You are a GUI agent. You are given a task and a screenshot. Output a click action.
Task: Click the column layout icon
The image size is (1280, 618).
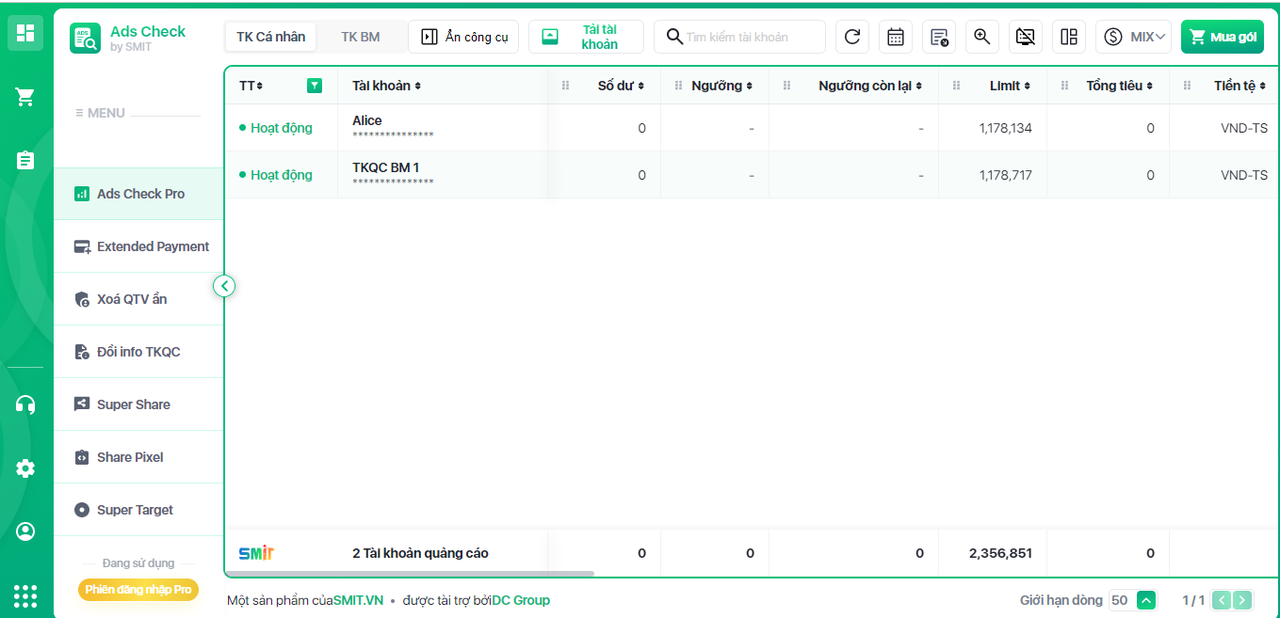tap(1068, 37)
